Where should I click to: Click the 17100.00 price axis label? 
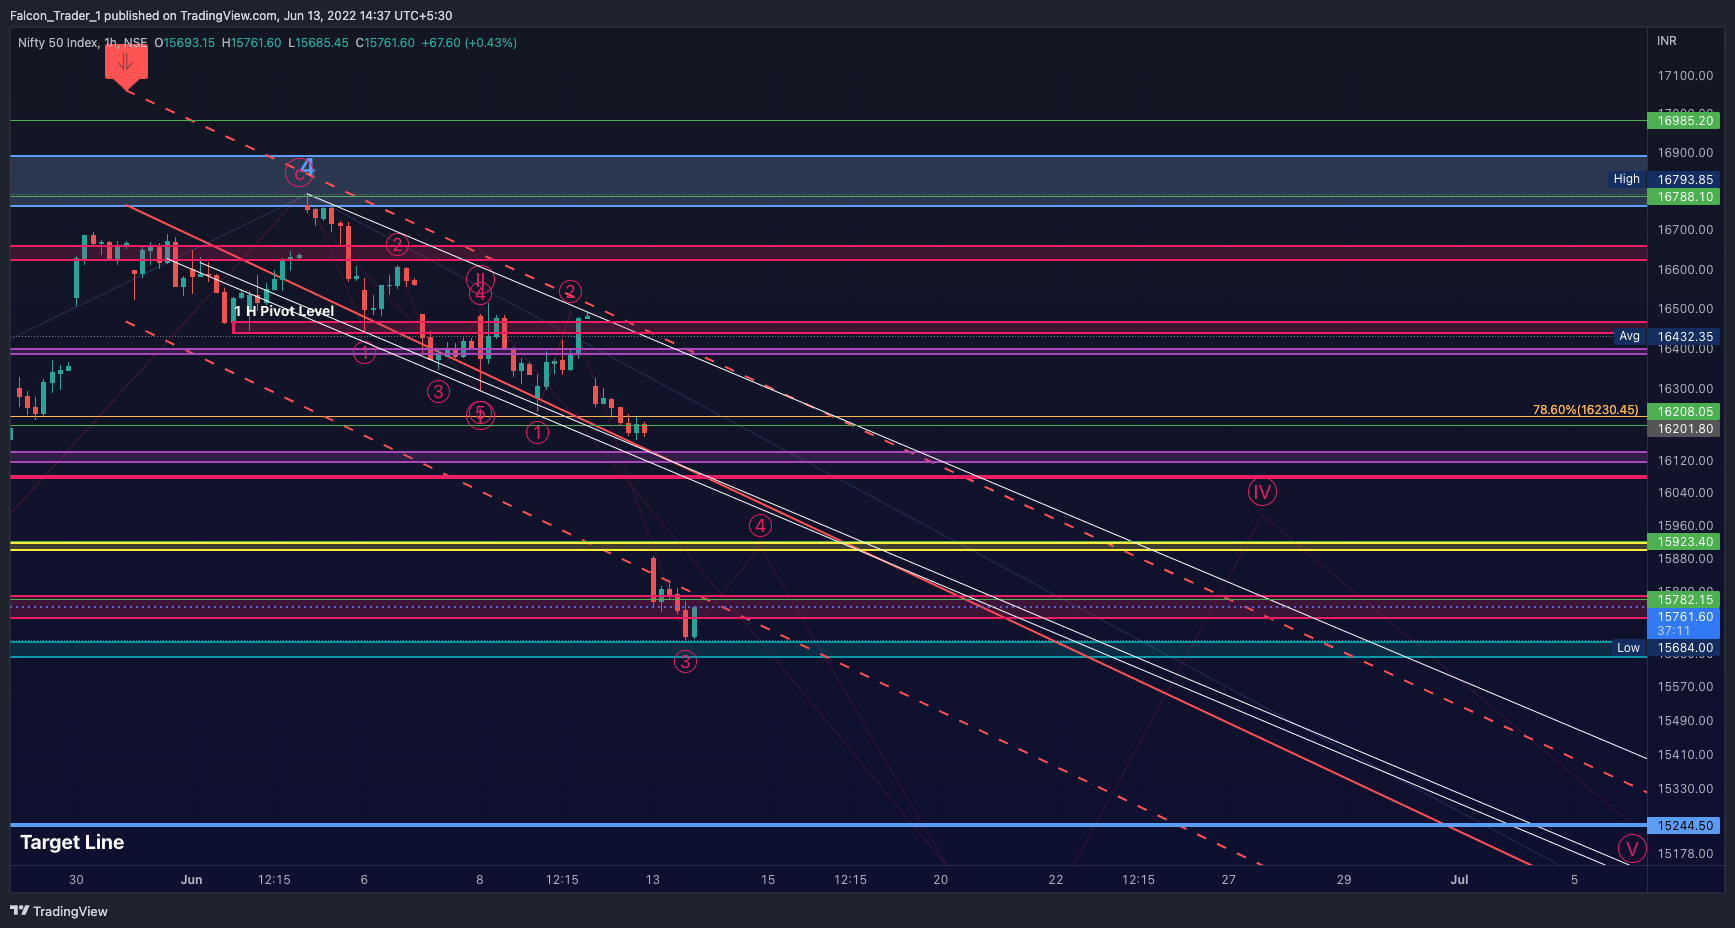(1685, 76)
